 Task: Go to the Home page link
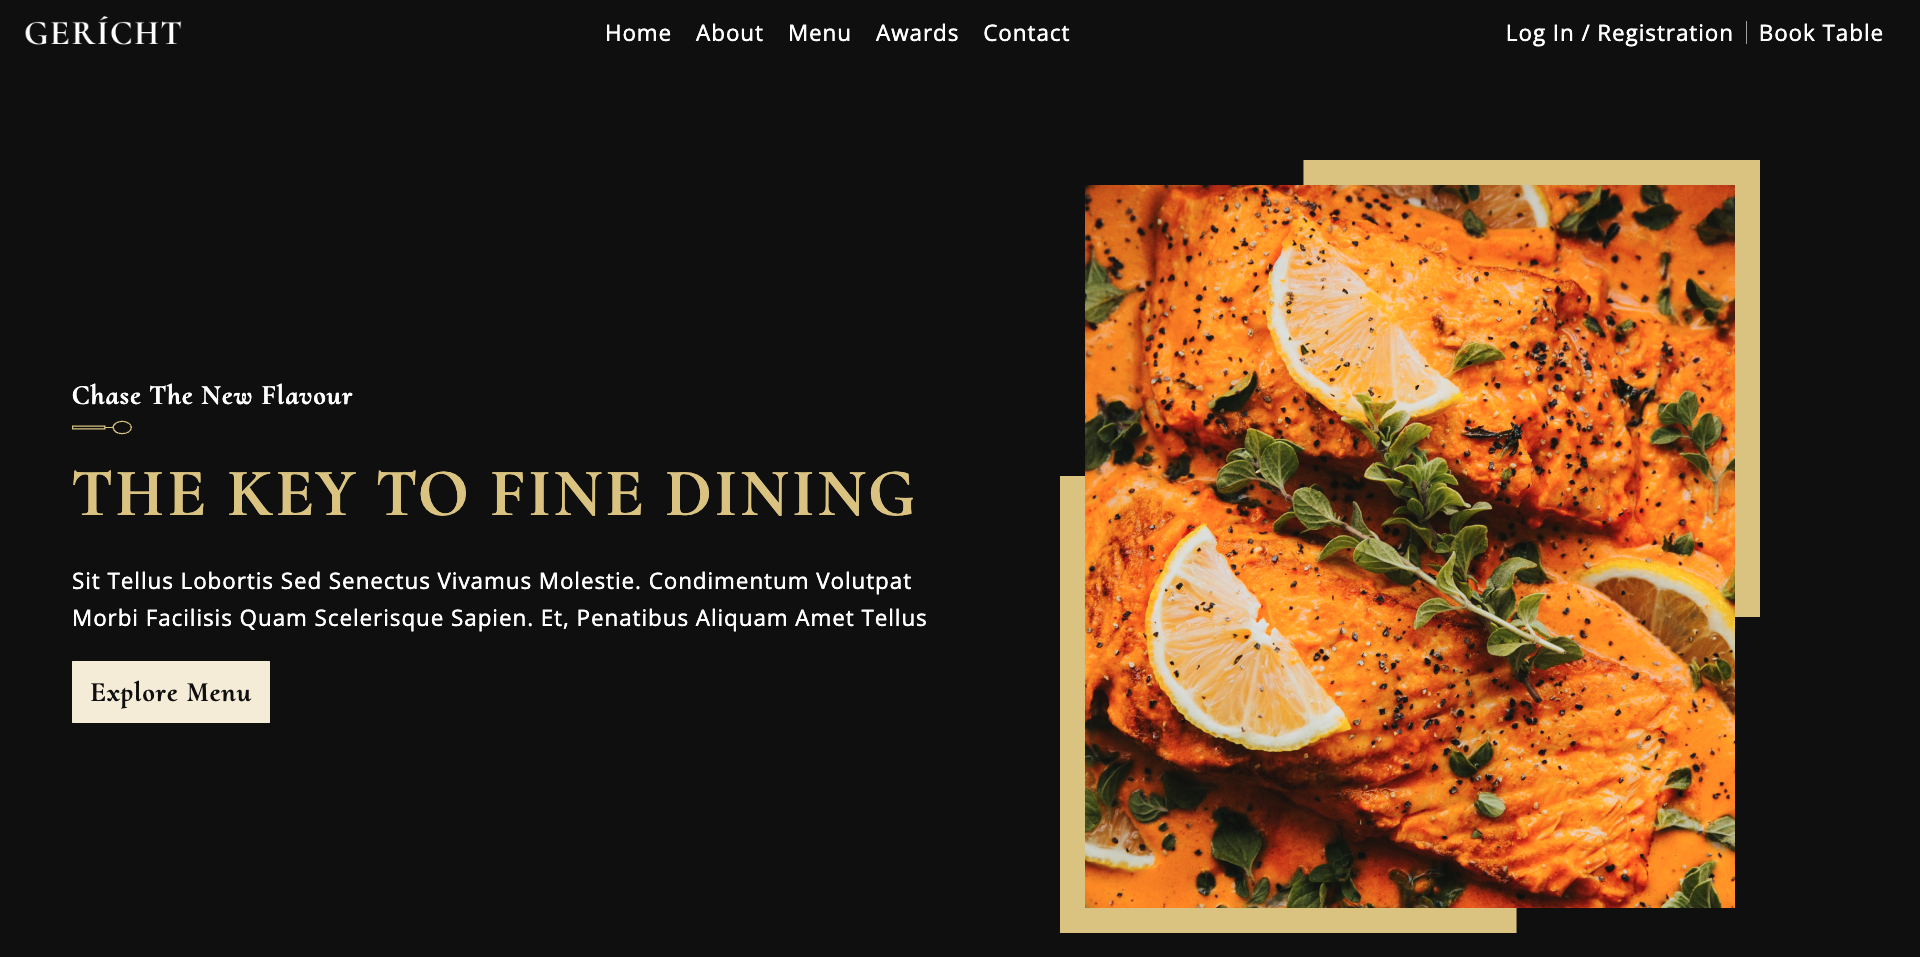click(x=638, y=33)
